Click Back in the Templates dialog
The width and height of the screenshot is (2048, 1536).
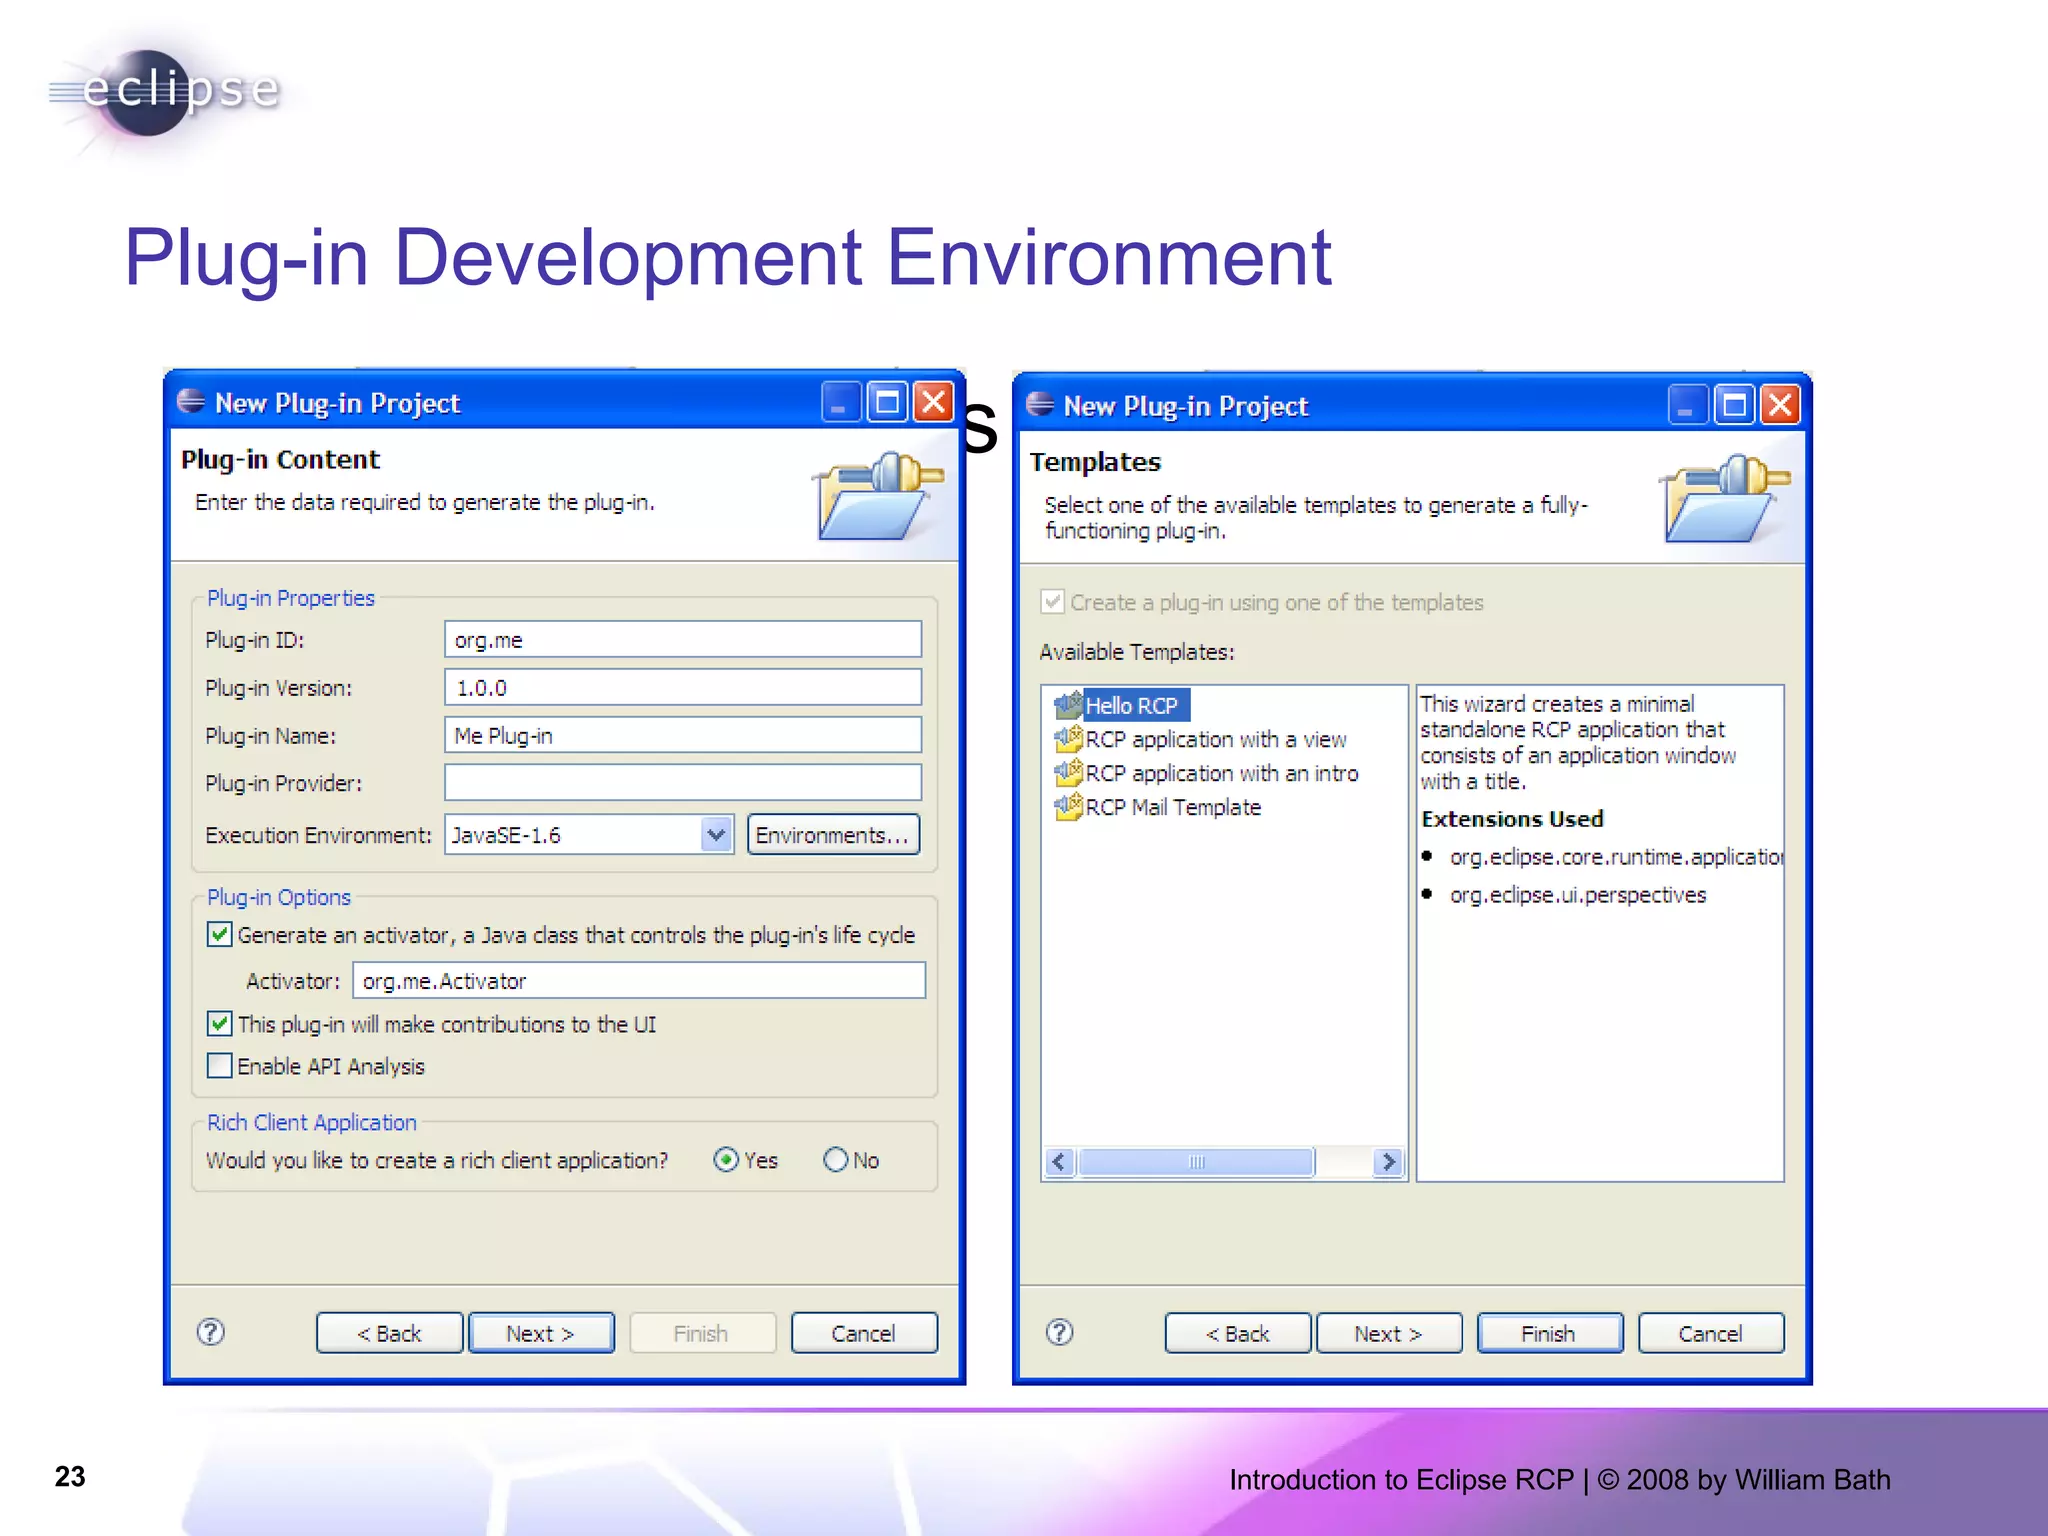click(x=1237, y=1333)
